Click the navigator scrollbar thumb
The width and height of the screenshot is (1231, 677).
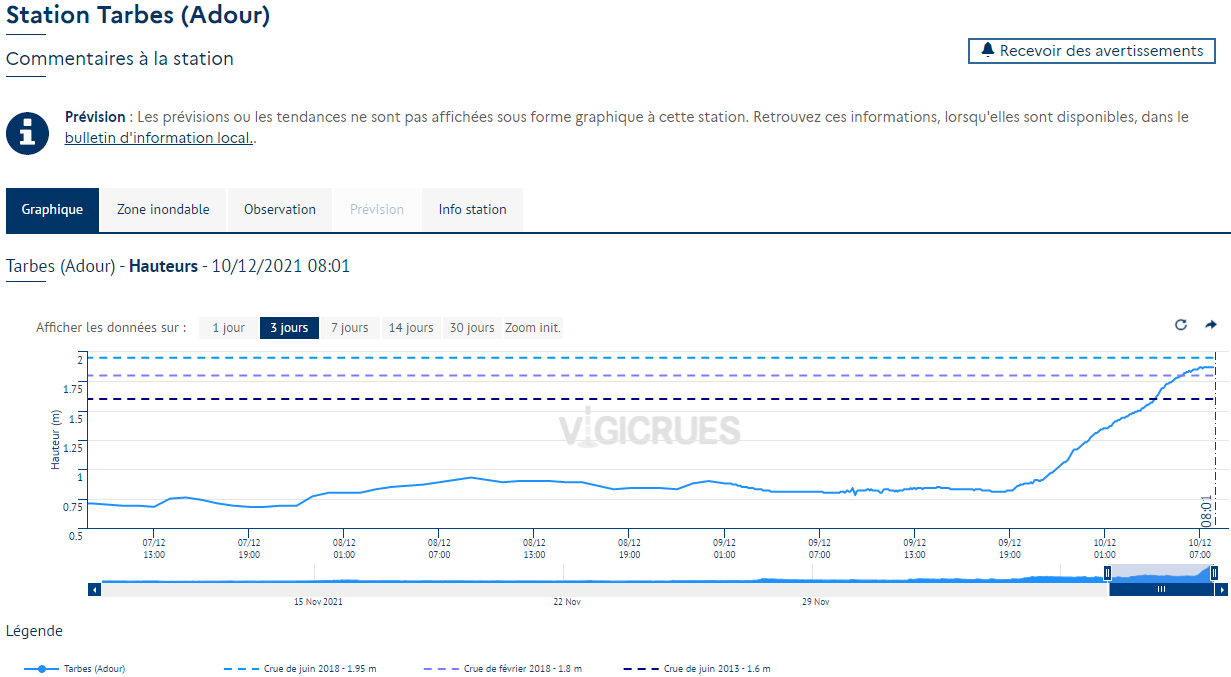click(x=1161, y=590)
